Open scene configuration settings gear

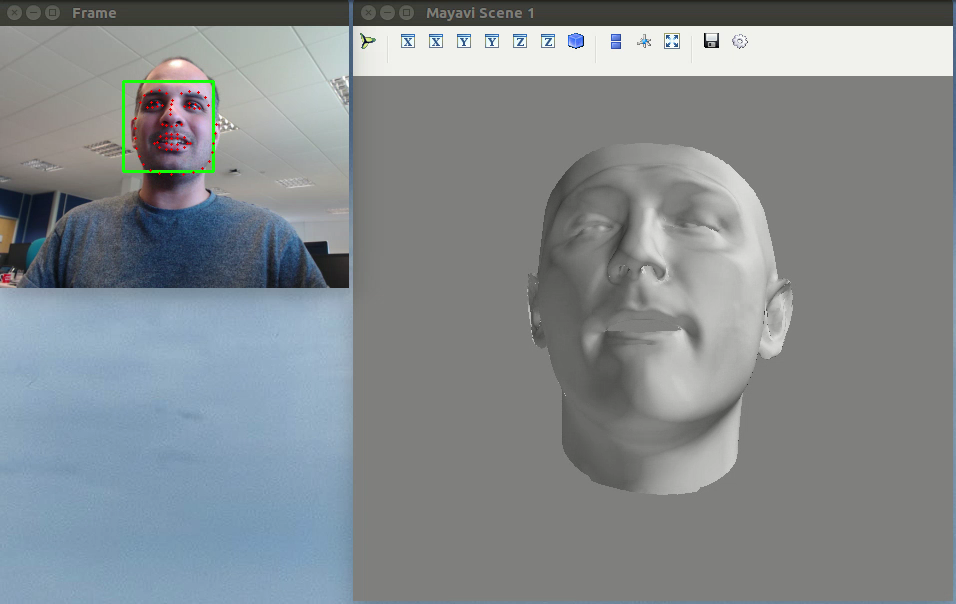click(x=740, y=41)
